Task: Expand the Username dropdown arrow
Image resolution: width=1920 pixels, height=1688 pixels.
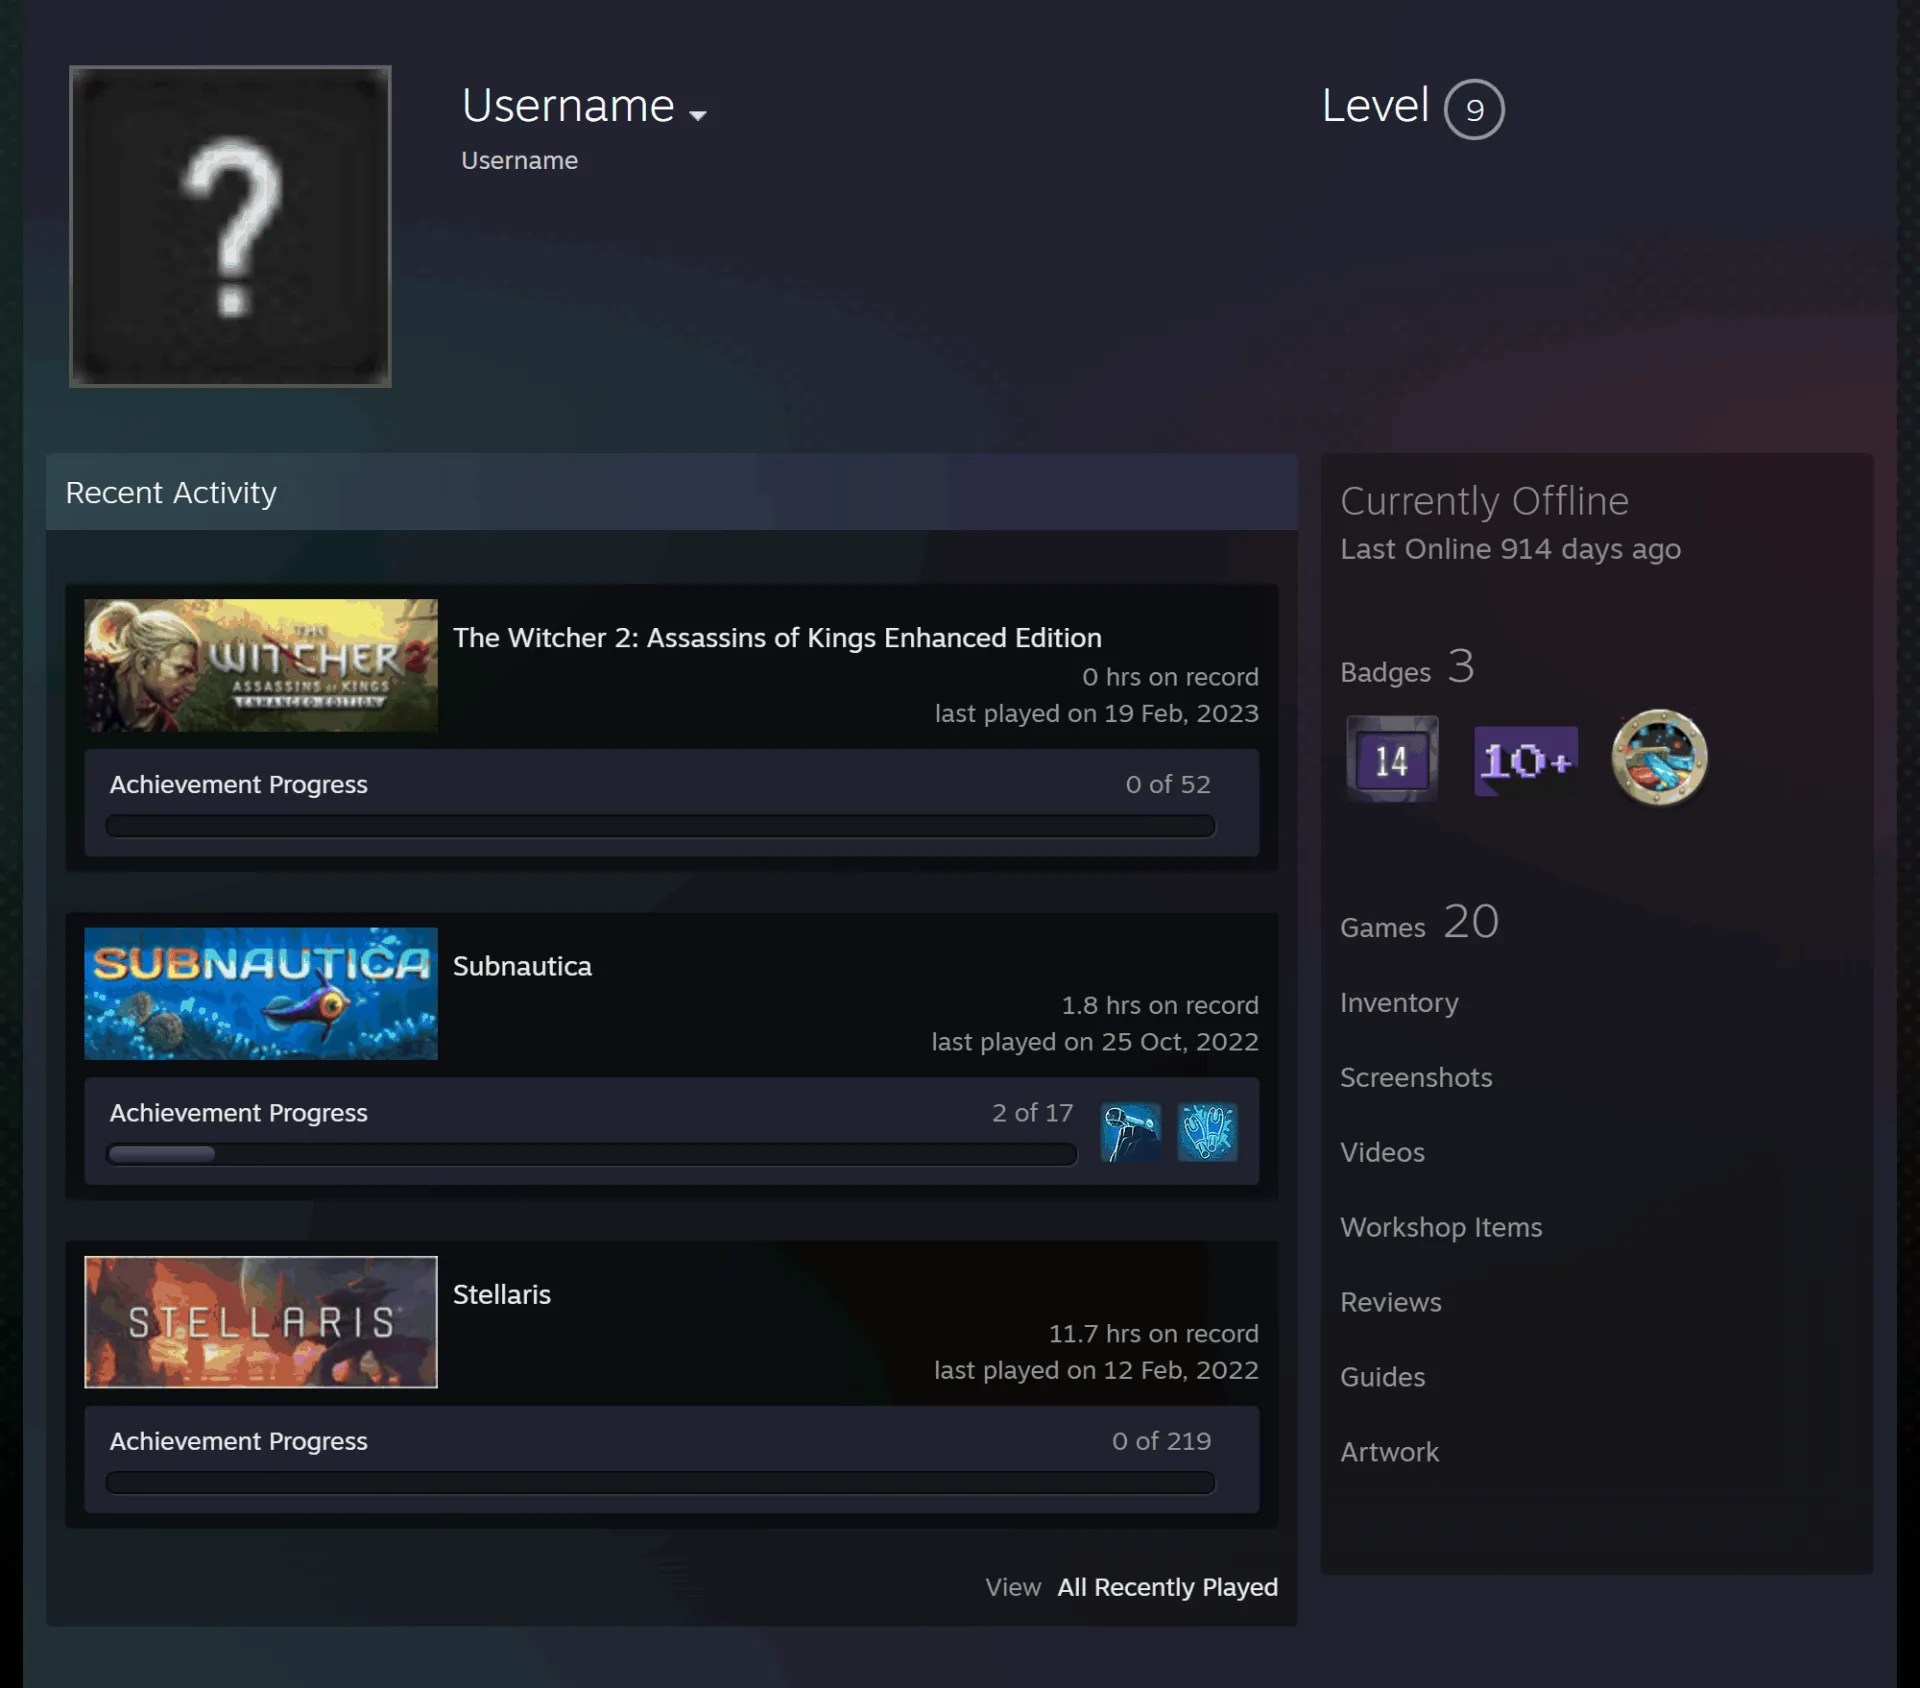Action: coord(698,115)
